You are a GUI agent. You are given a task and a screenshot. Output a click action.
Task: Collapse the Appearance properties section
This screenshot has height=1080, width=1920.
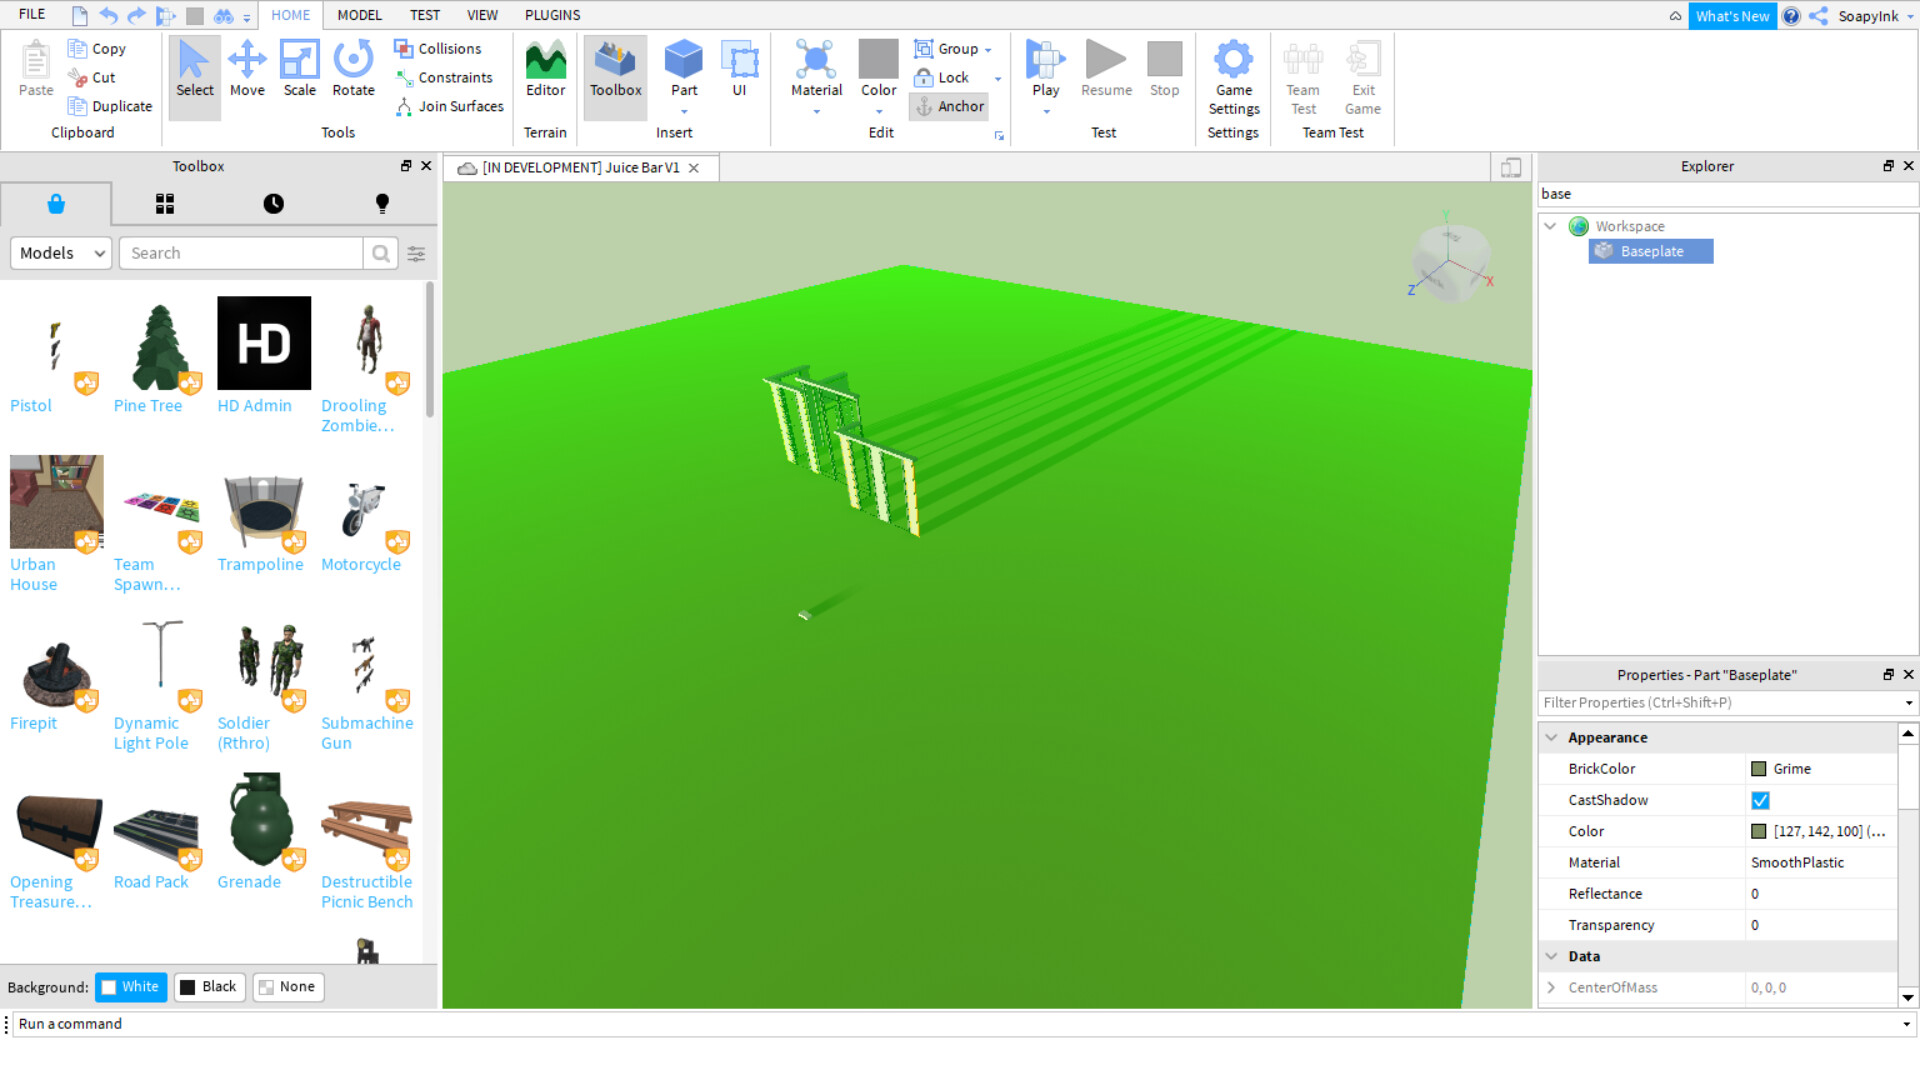pos(1552,738)
